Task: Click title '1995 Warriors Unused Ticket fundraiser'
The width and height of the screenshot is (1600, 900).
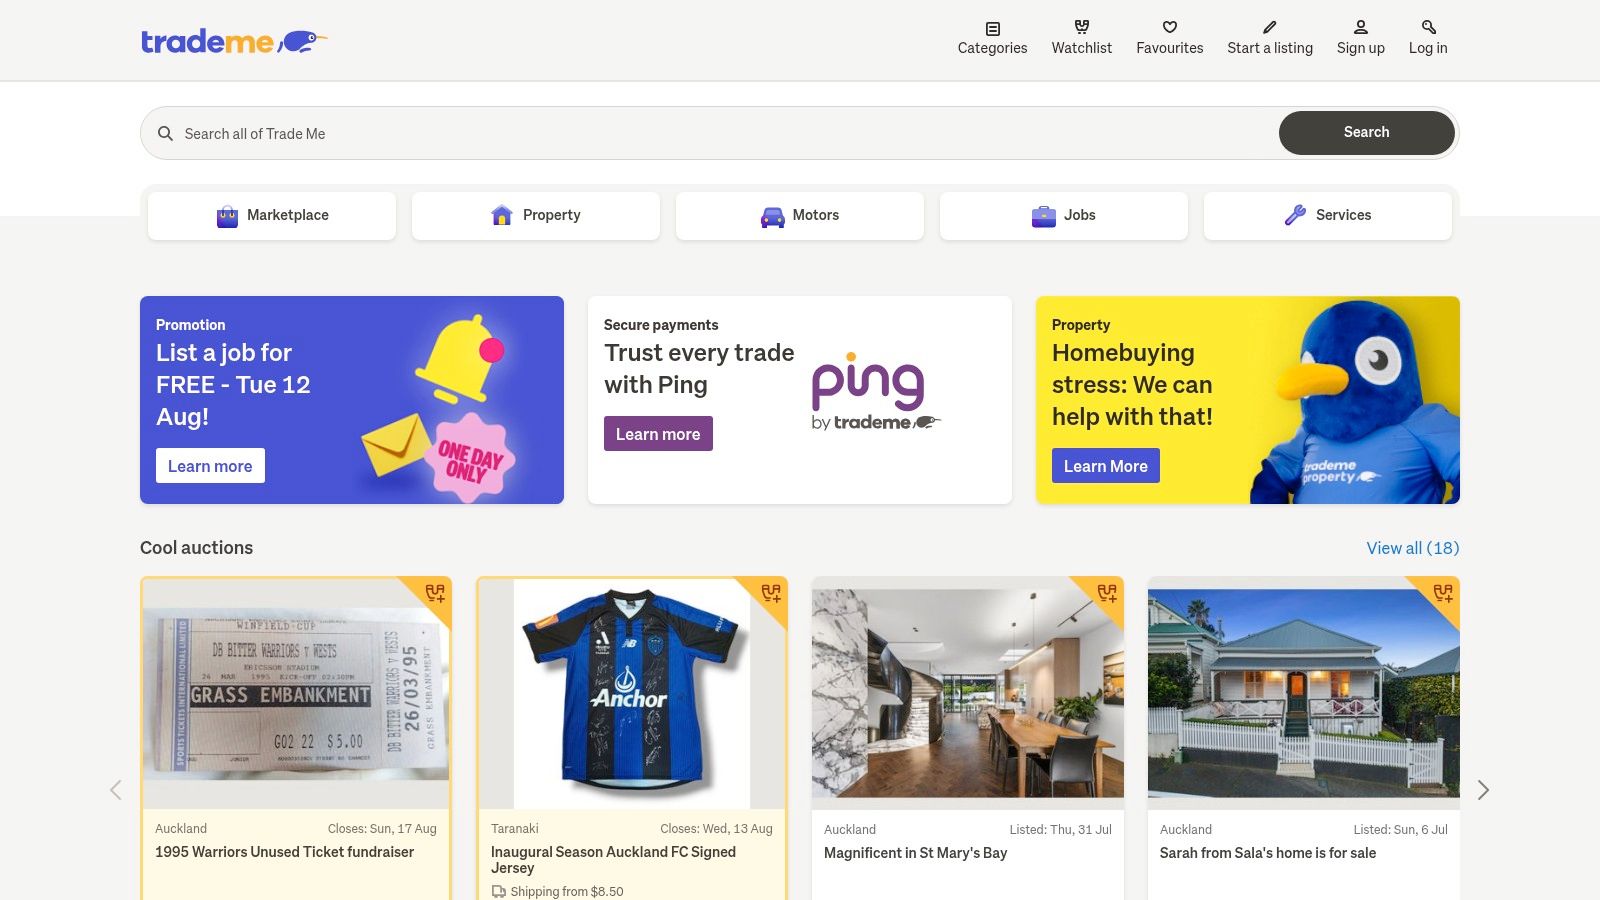Action: click(284, 852)
